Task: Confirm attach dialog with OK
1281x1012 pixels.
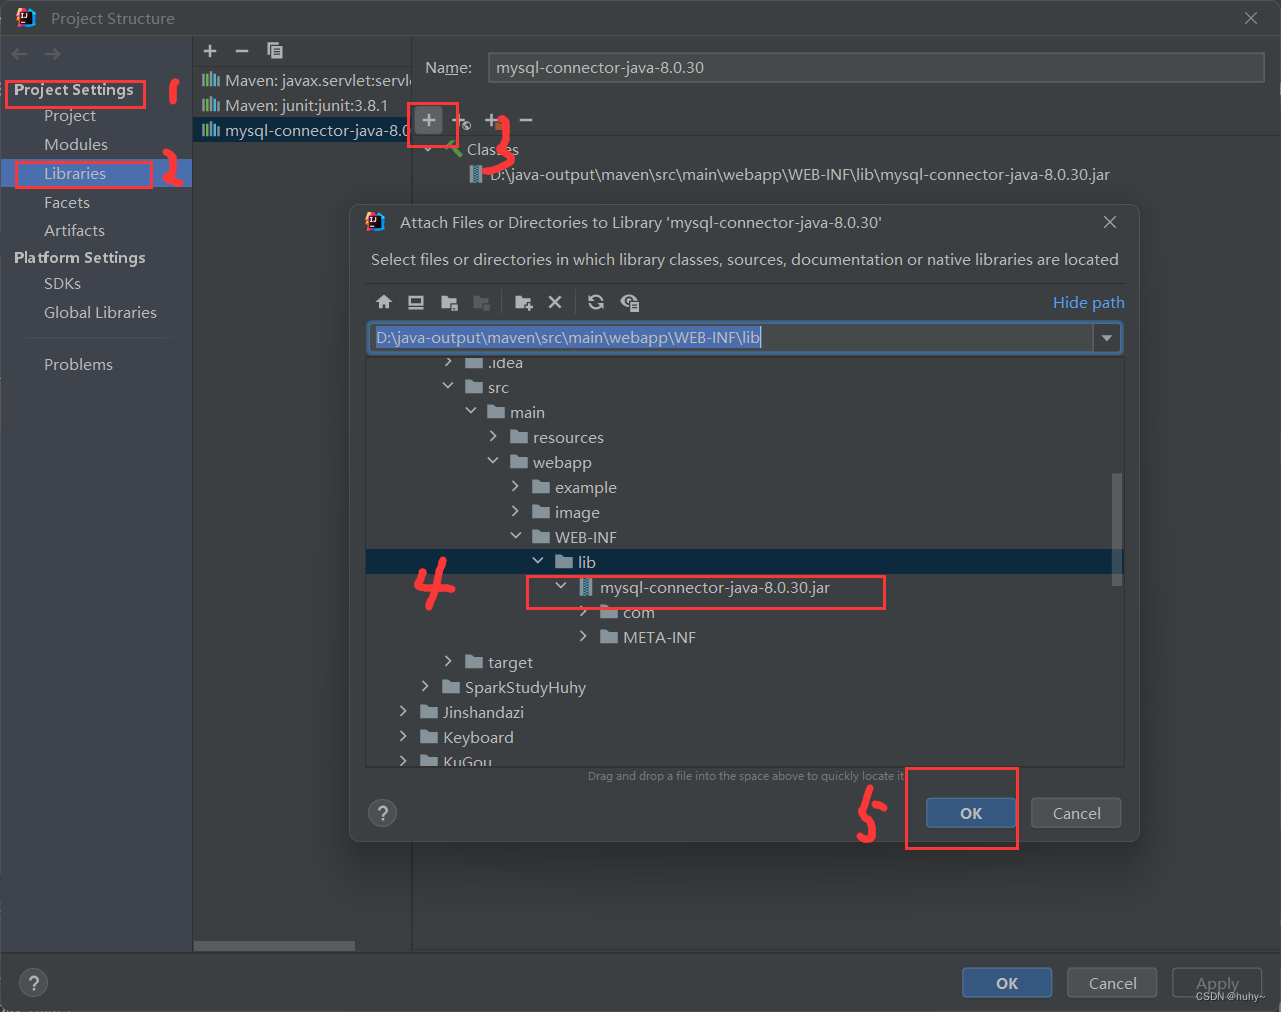Action: coord(971,813)
